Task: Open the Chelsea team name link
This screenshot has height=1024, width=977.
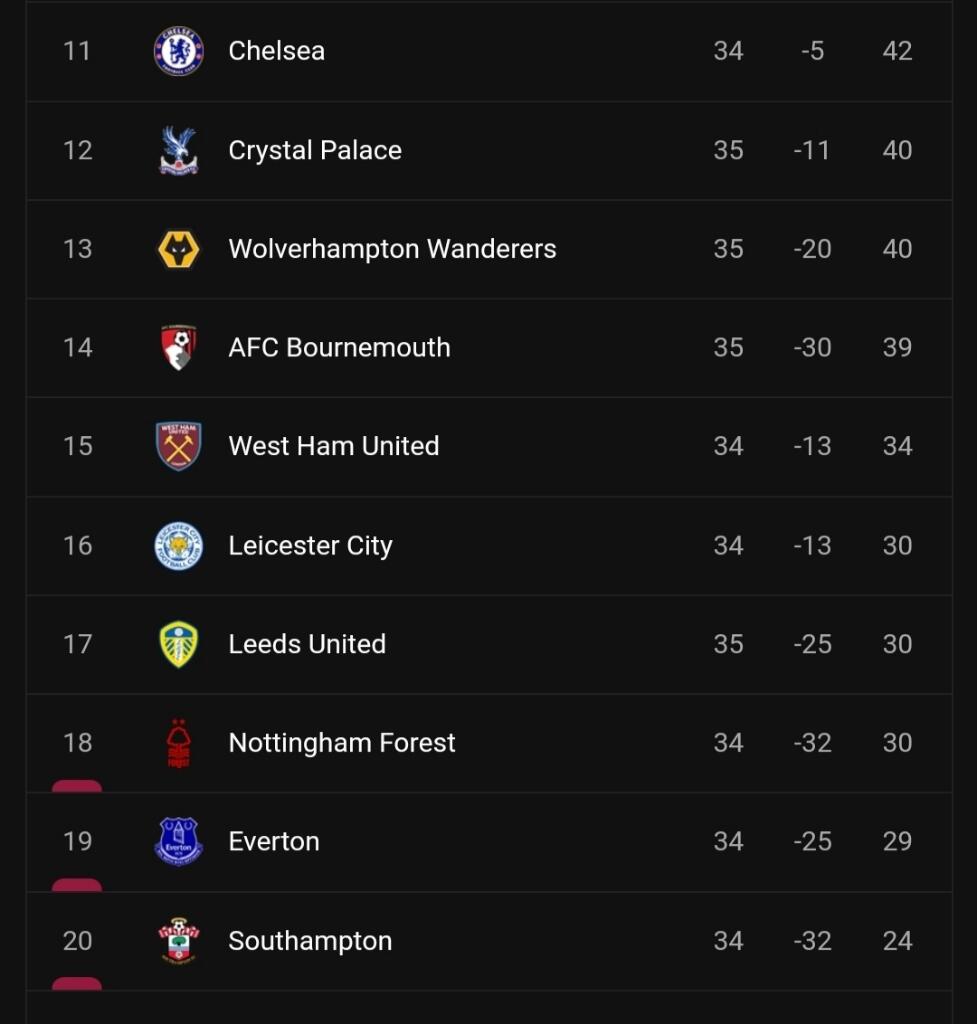Action: [x=277, y=51]
